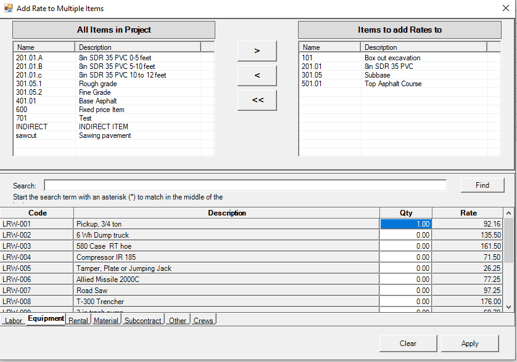Click the Clear button

pos(408,343)
